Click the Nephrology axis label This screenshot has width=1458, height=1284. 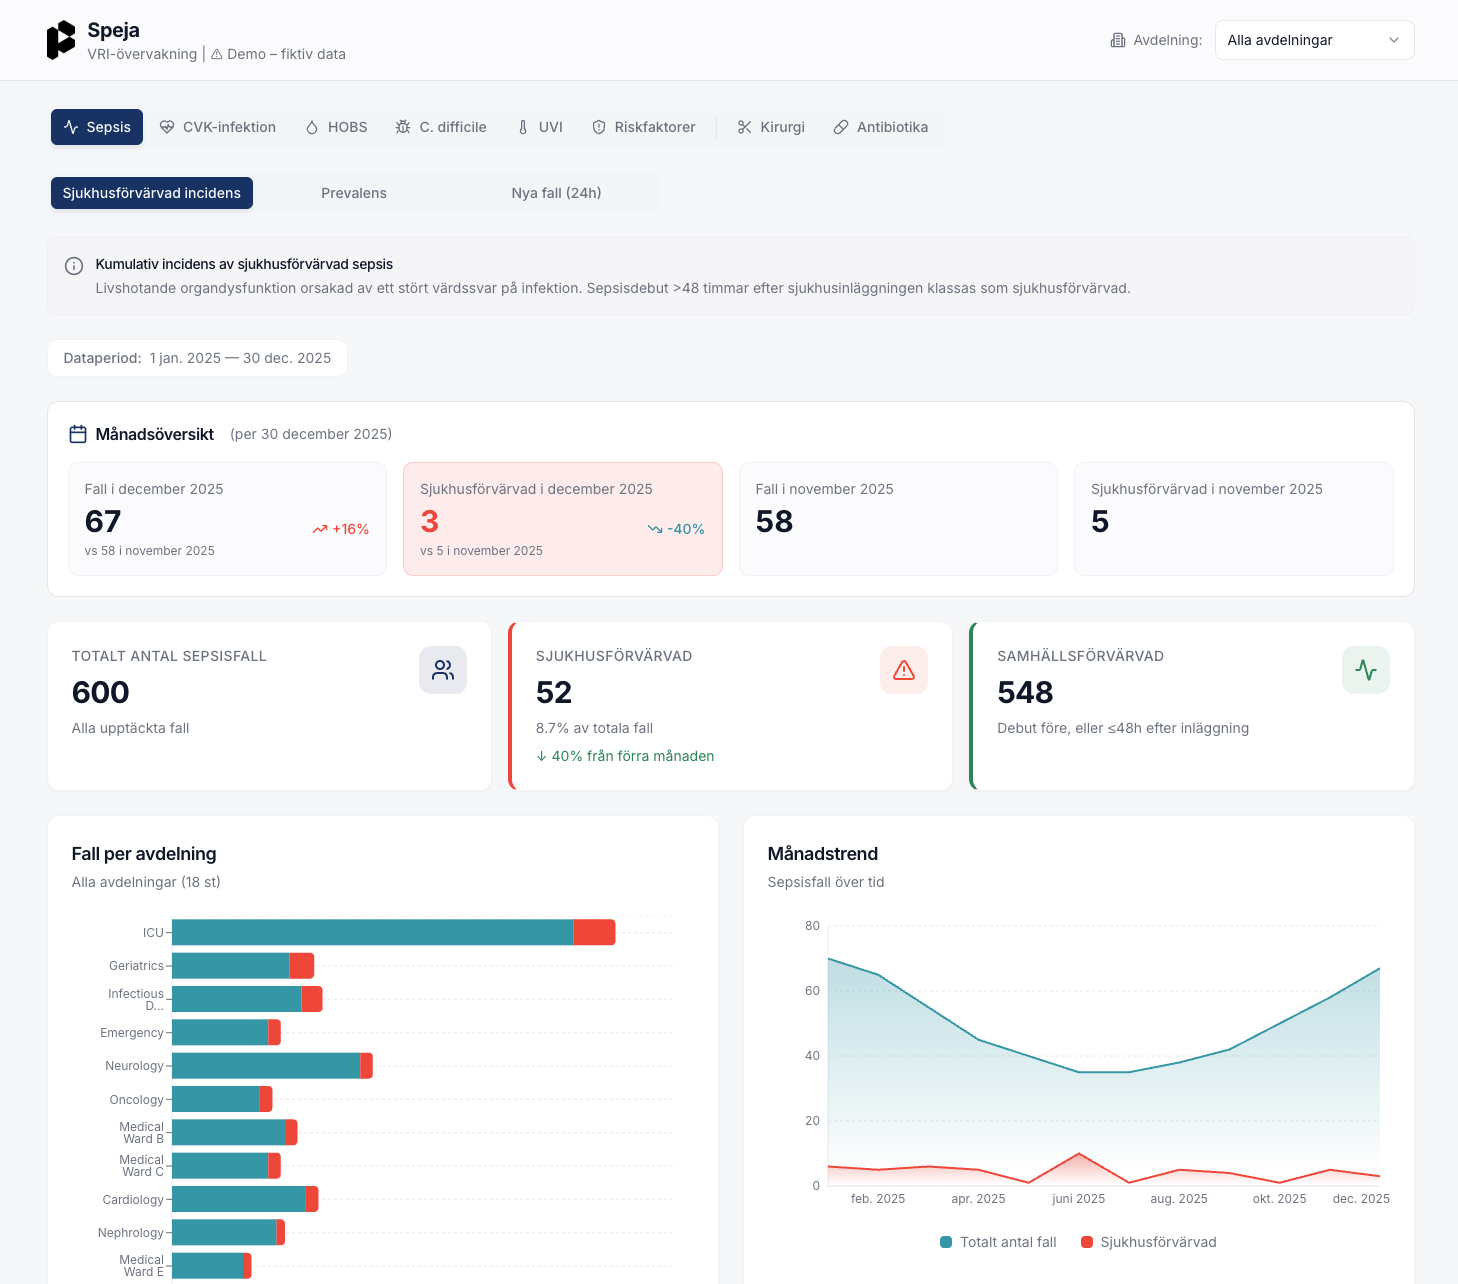tap(131, 1233)
